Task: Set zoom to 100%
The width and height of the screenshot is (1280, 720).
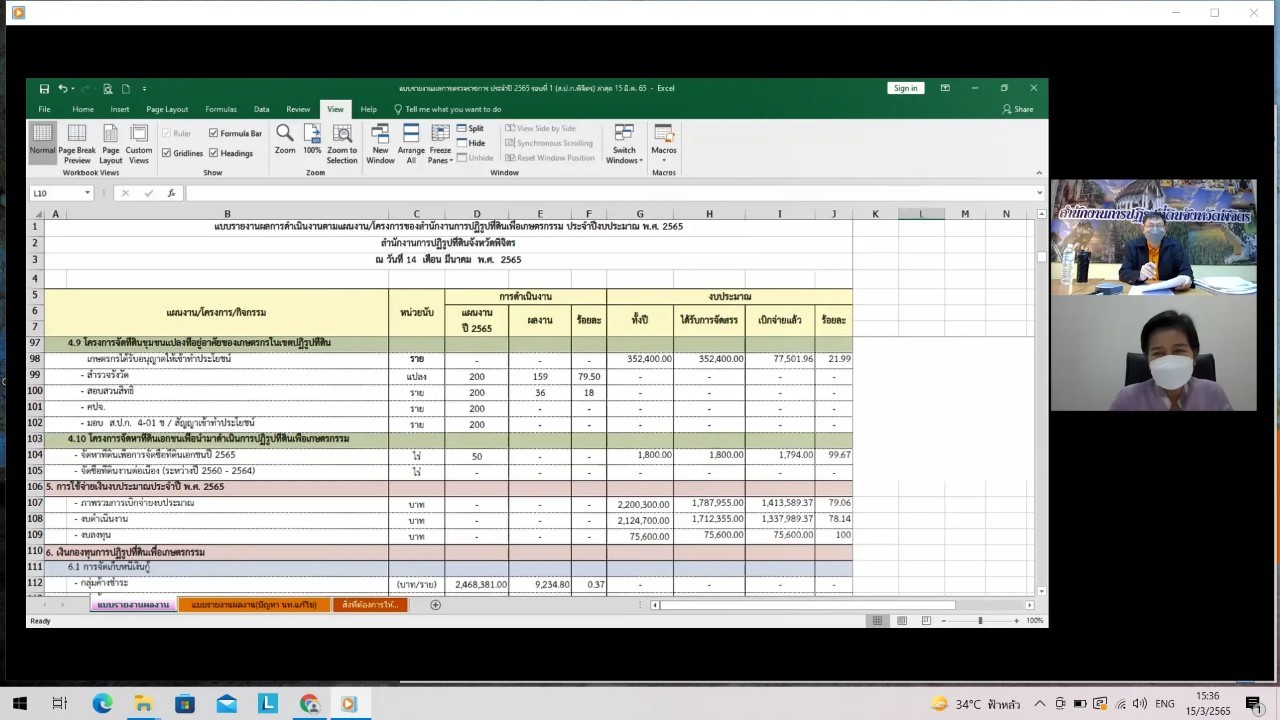Action: pos(312,139)
